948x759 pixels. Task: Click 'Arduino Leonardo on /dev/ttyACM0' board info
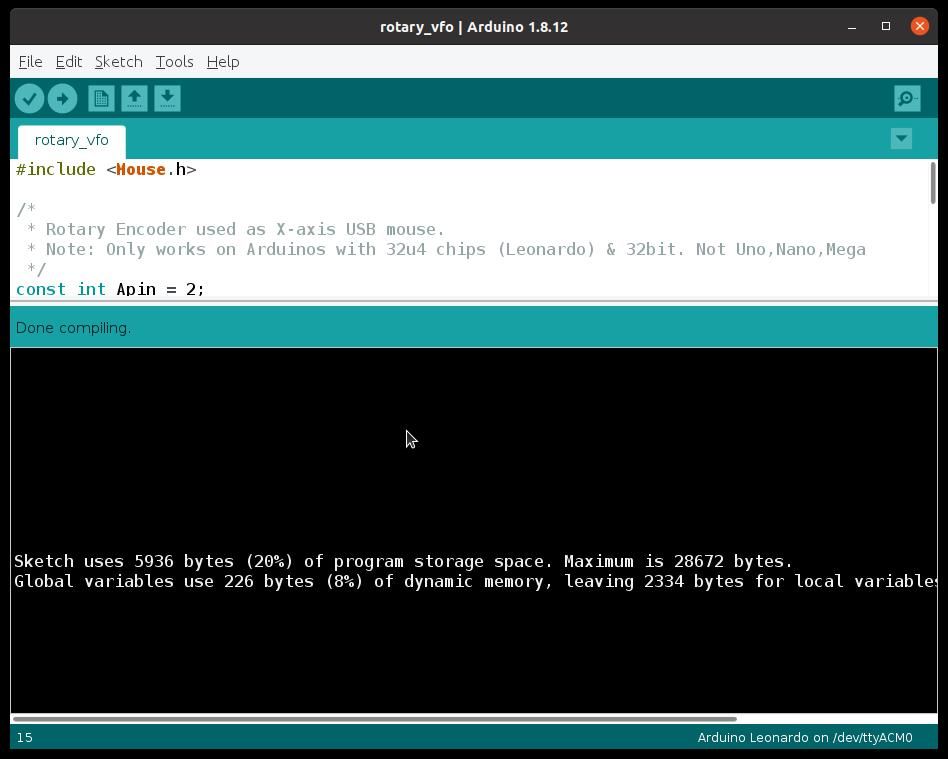point(805,738)
